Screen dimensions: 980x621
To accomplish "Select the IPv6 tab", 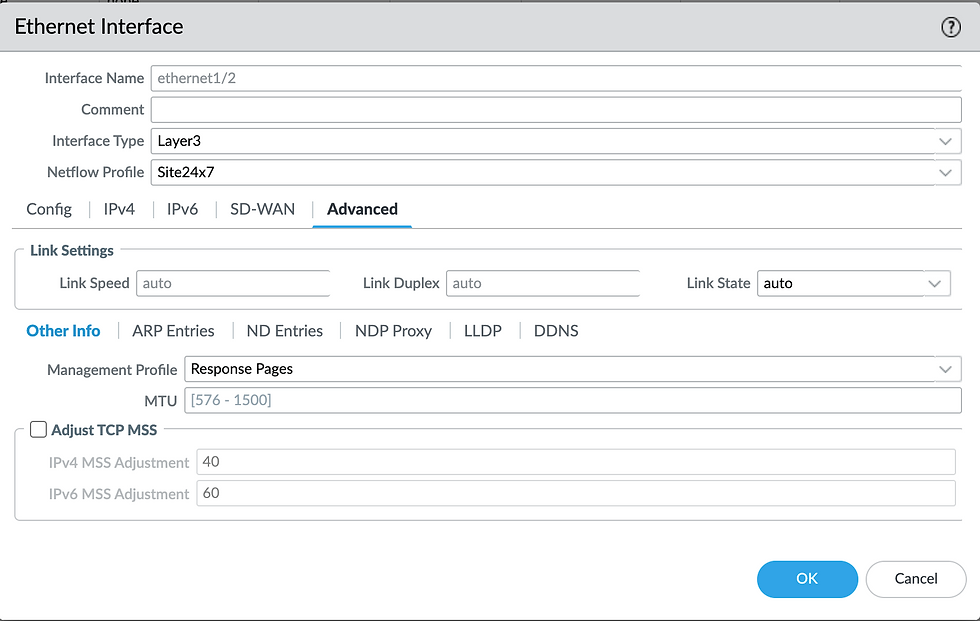I will coord(182,209).
